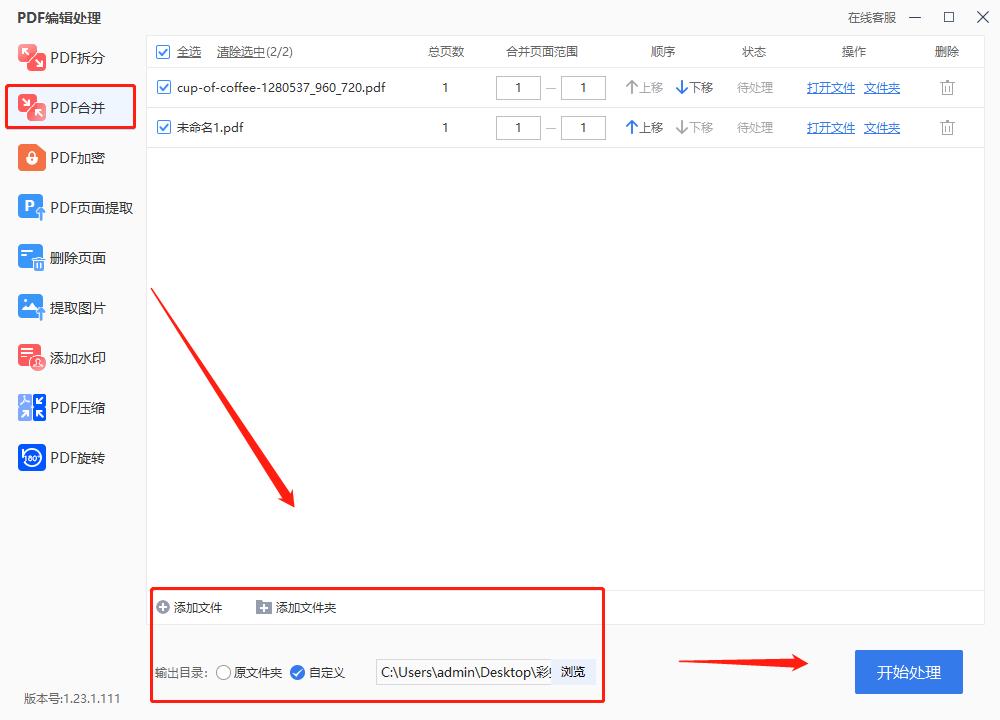Image resolution: width=1000 pixels, height=720 pixels.
Task: Click start page field of 未命名1.pdf
Action: coord(518,128)
